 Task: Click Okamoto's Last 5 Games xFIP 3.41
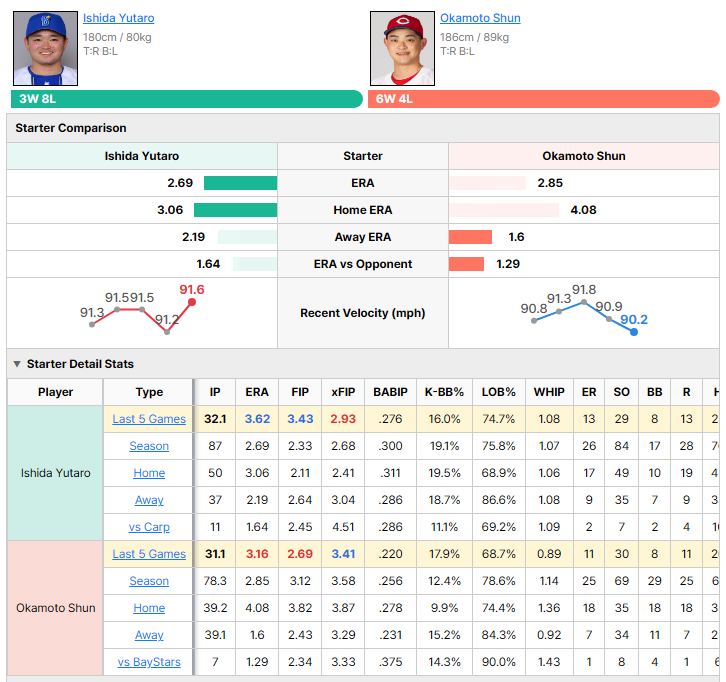pyautogui.click(x=343, y=554)
